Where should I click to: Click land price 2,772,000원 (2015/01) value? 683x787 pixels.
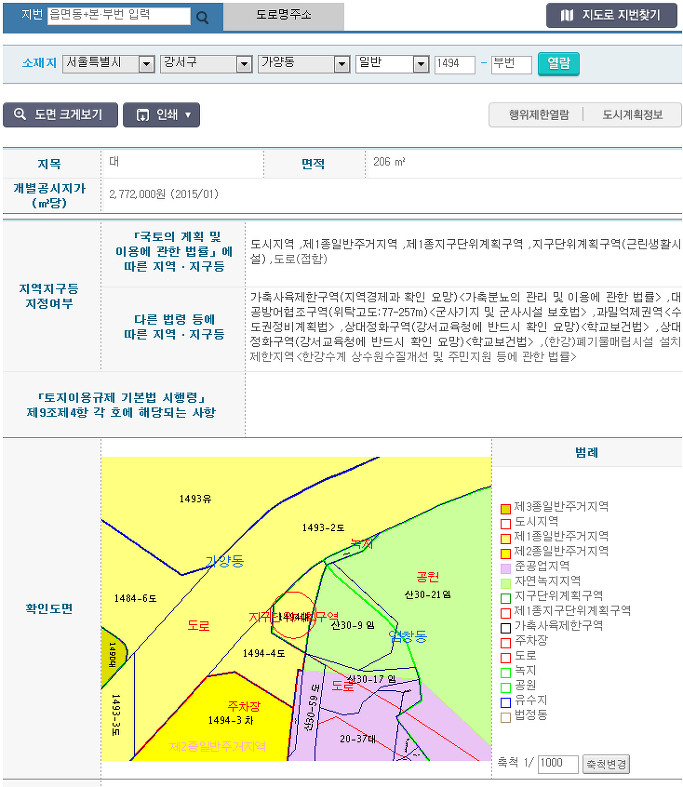click(164, 194)
